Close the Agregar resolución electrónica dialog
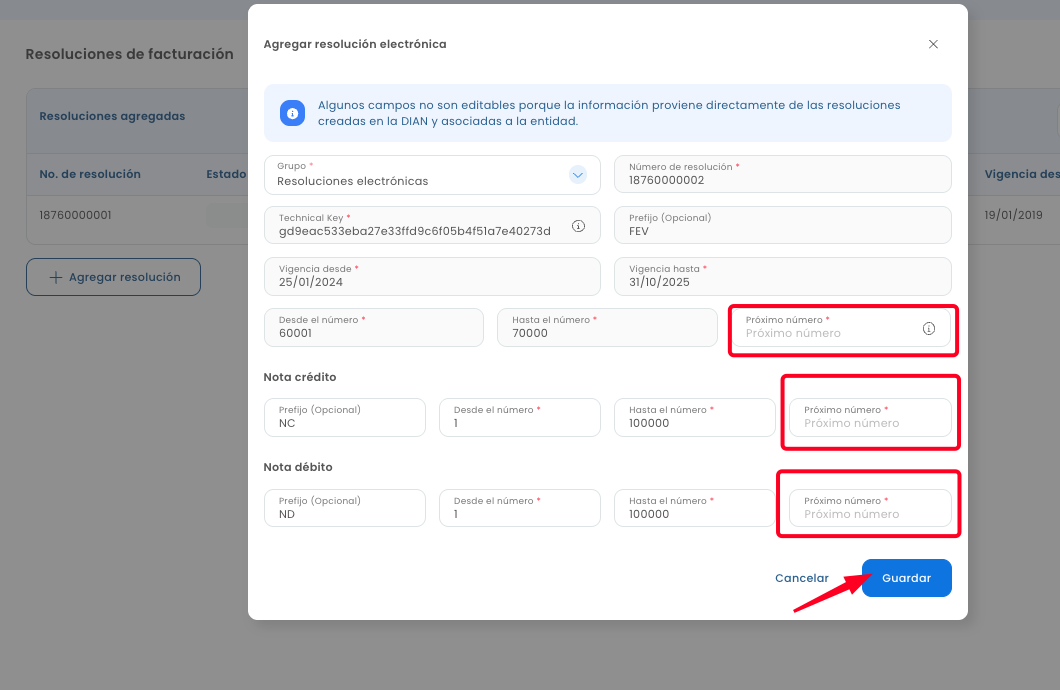The image size is (1060, 690). [x=933, y=44]
